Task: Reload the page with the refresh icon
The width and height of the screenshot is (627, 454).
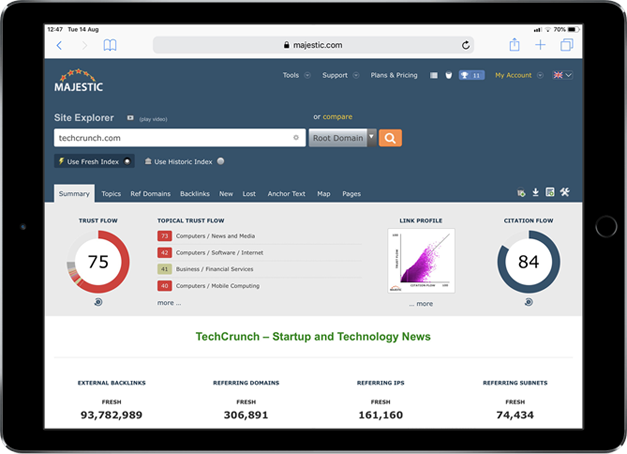Action: [x=465, y=45]
